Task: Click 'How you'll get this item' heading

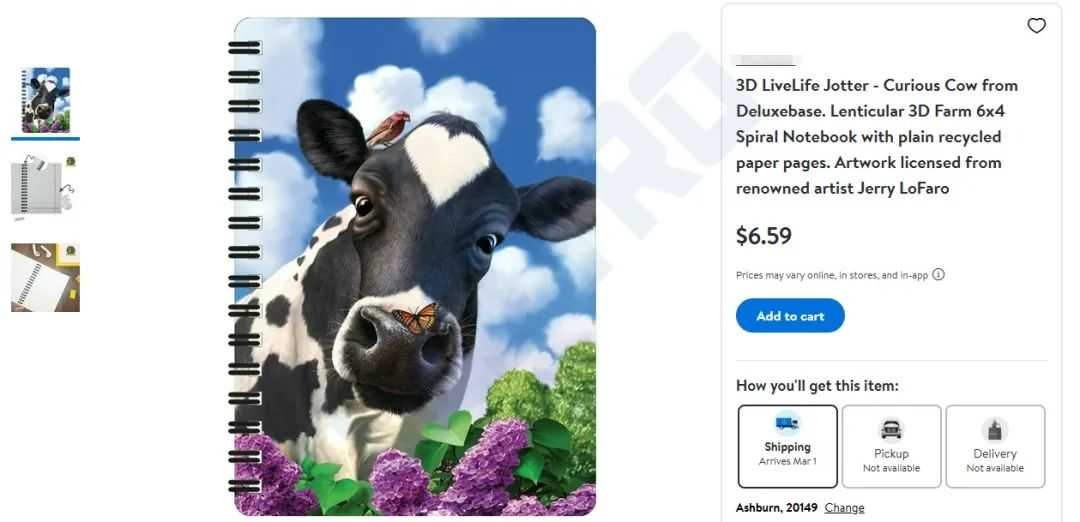Action: tap(817, 386)
